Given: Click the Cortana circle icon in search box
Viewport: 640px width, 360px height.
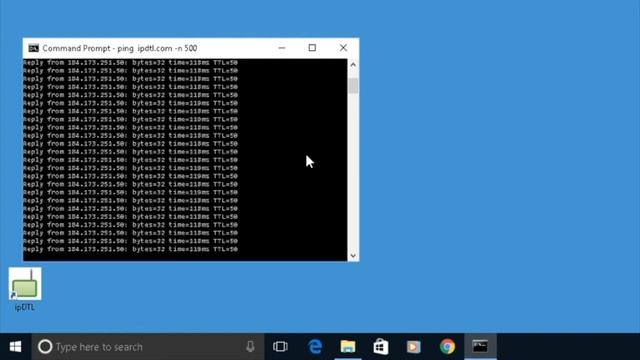Looking at the screenshot, I should tap(45, 347).
